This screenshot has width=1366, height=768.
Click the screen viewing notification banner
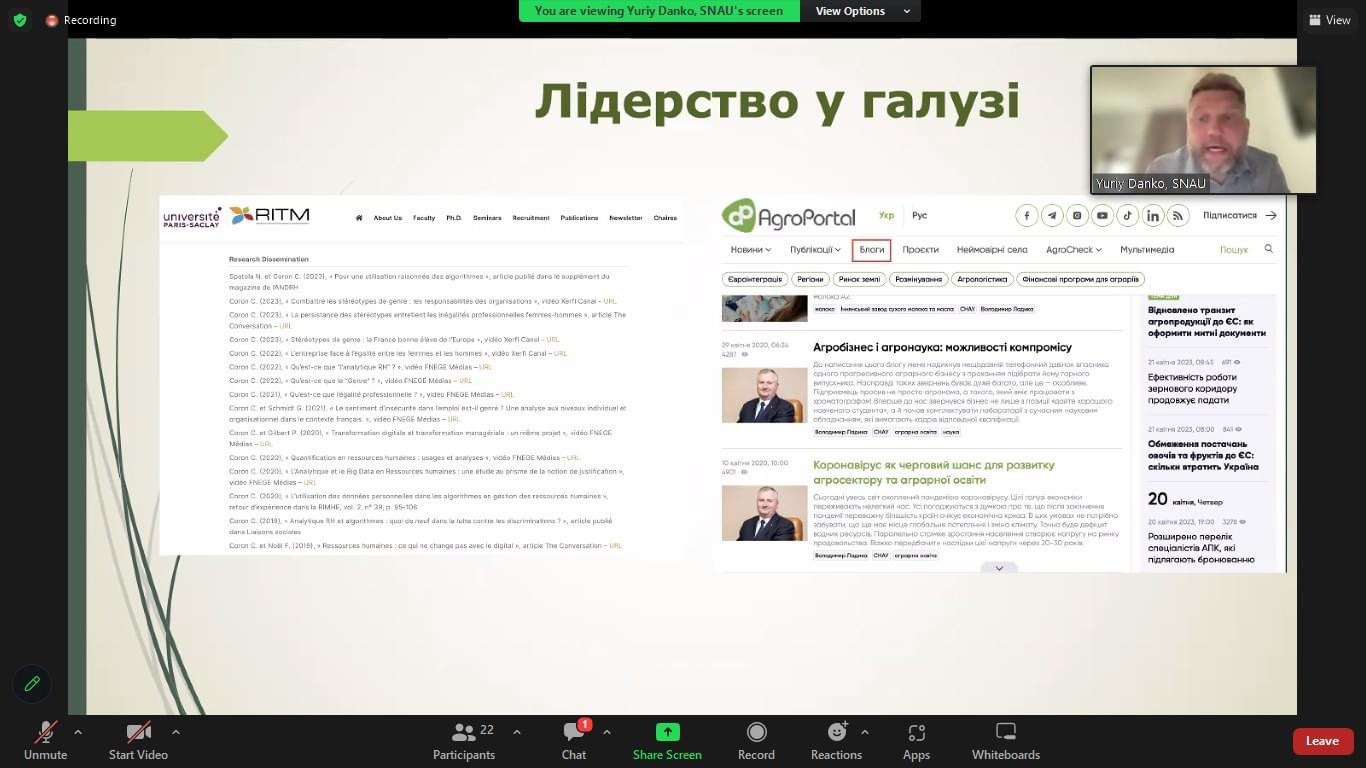(659, 11)
